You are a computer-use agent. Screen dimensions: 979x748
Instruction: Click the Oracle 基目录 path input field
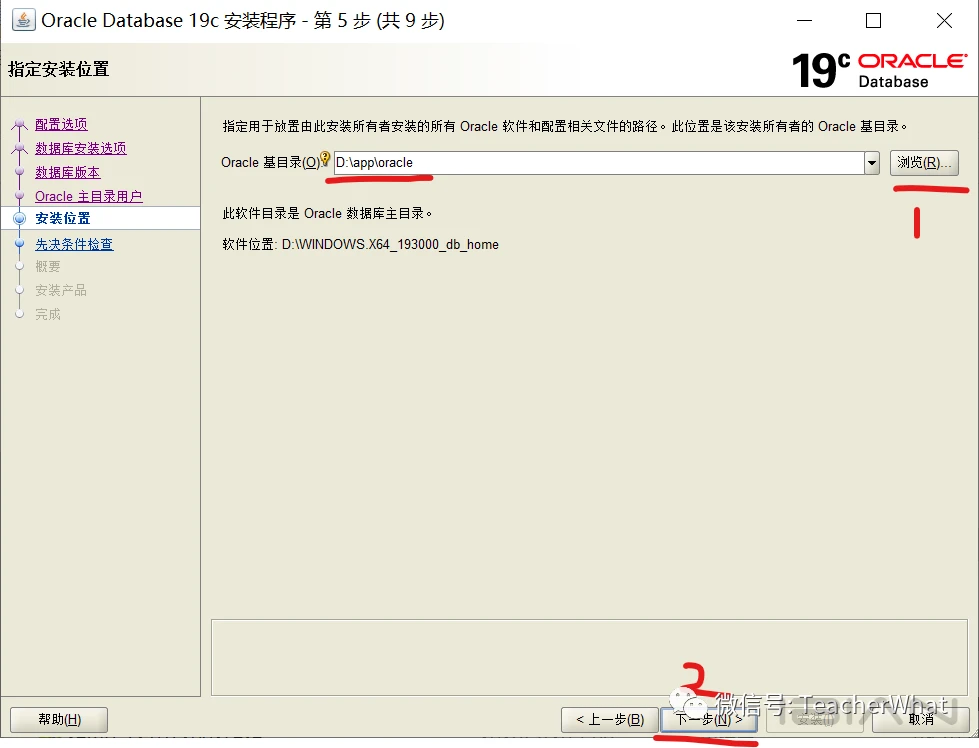[599, 164]
